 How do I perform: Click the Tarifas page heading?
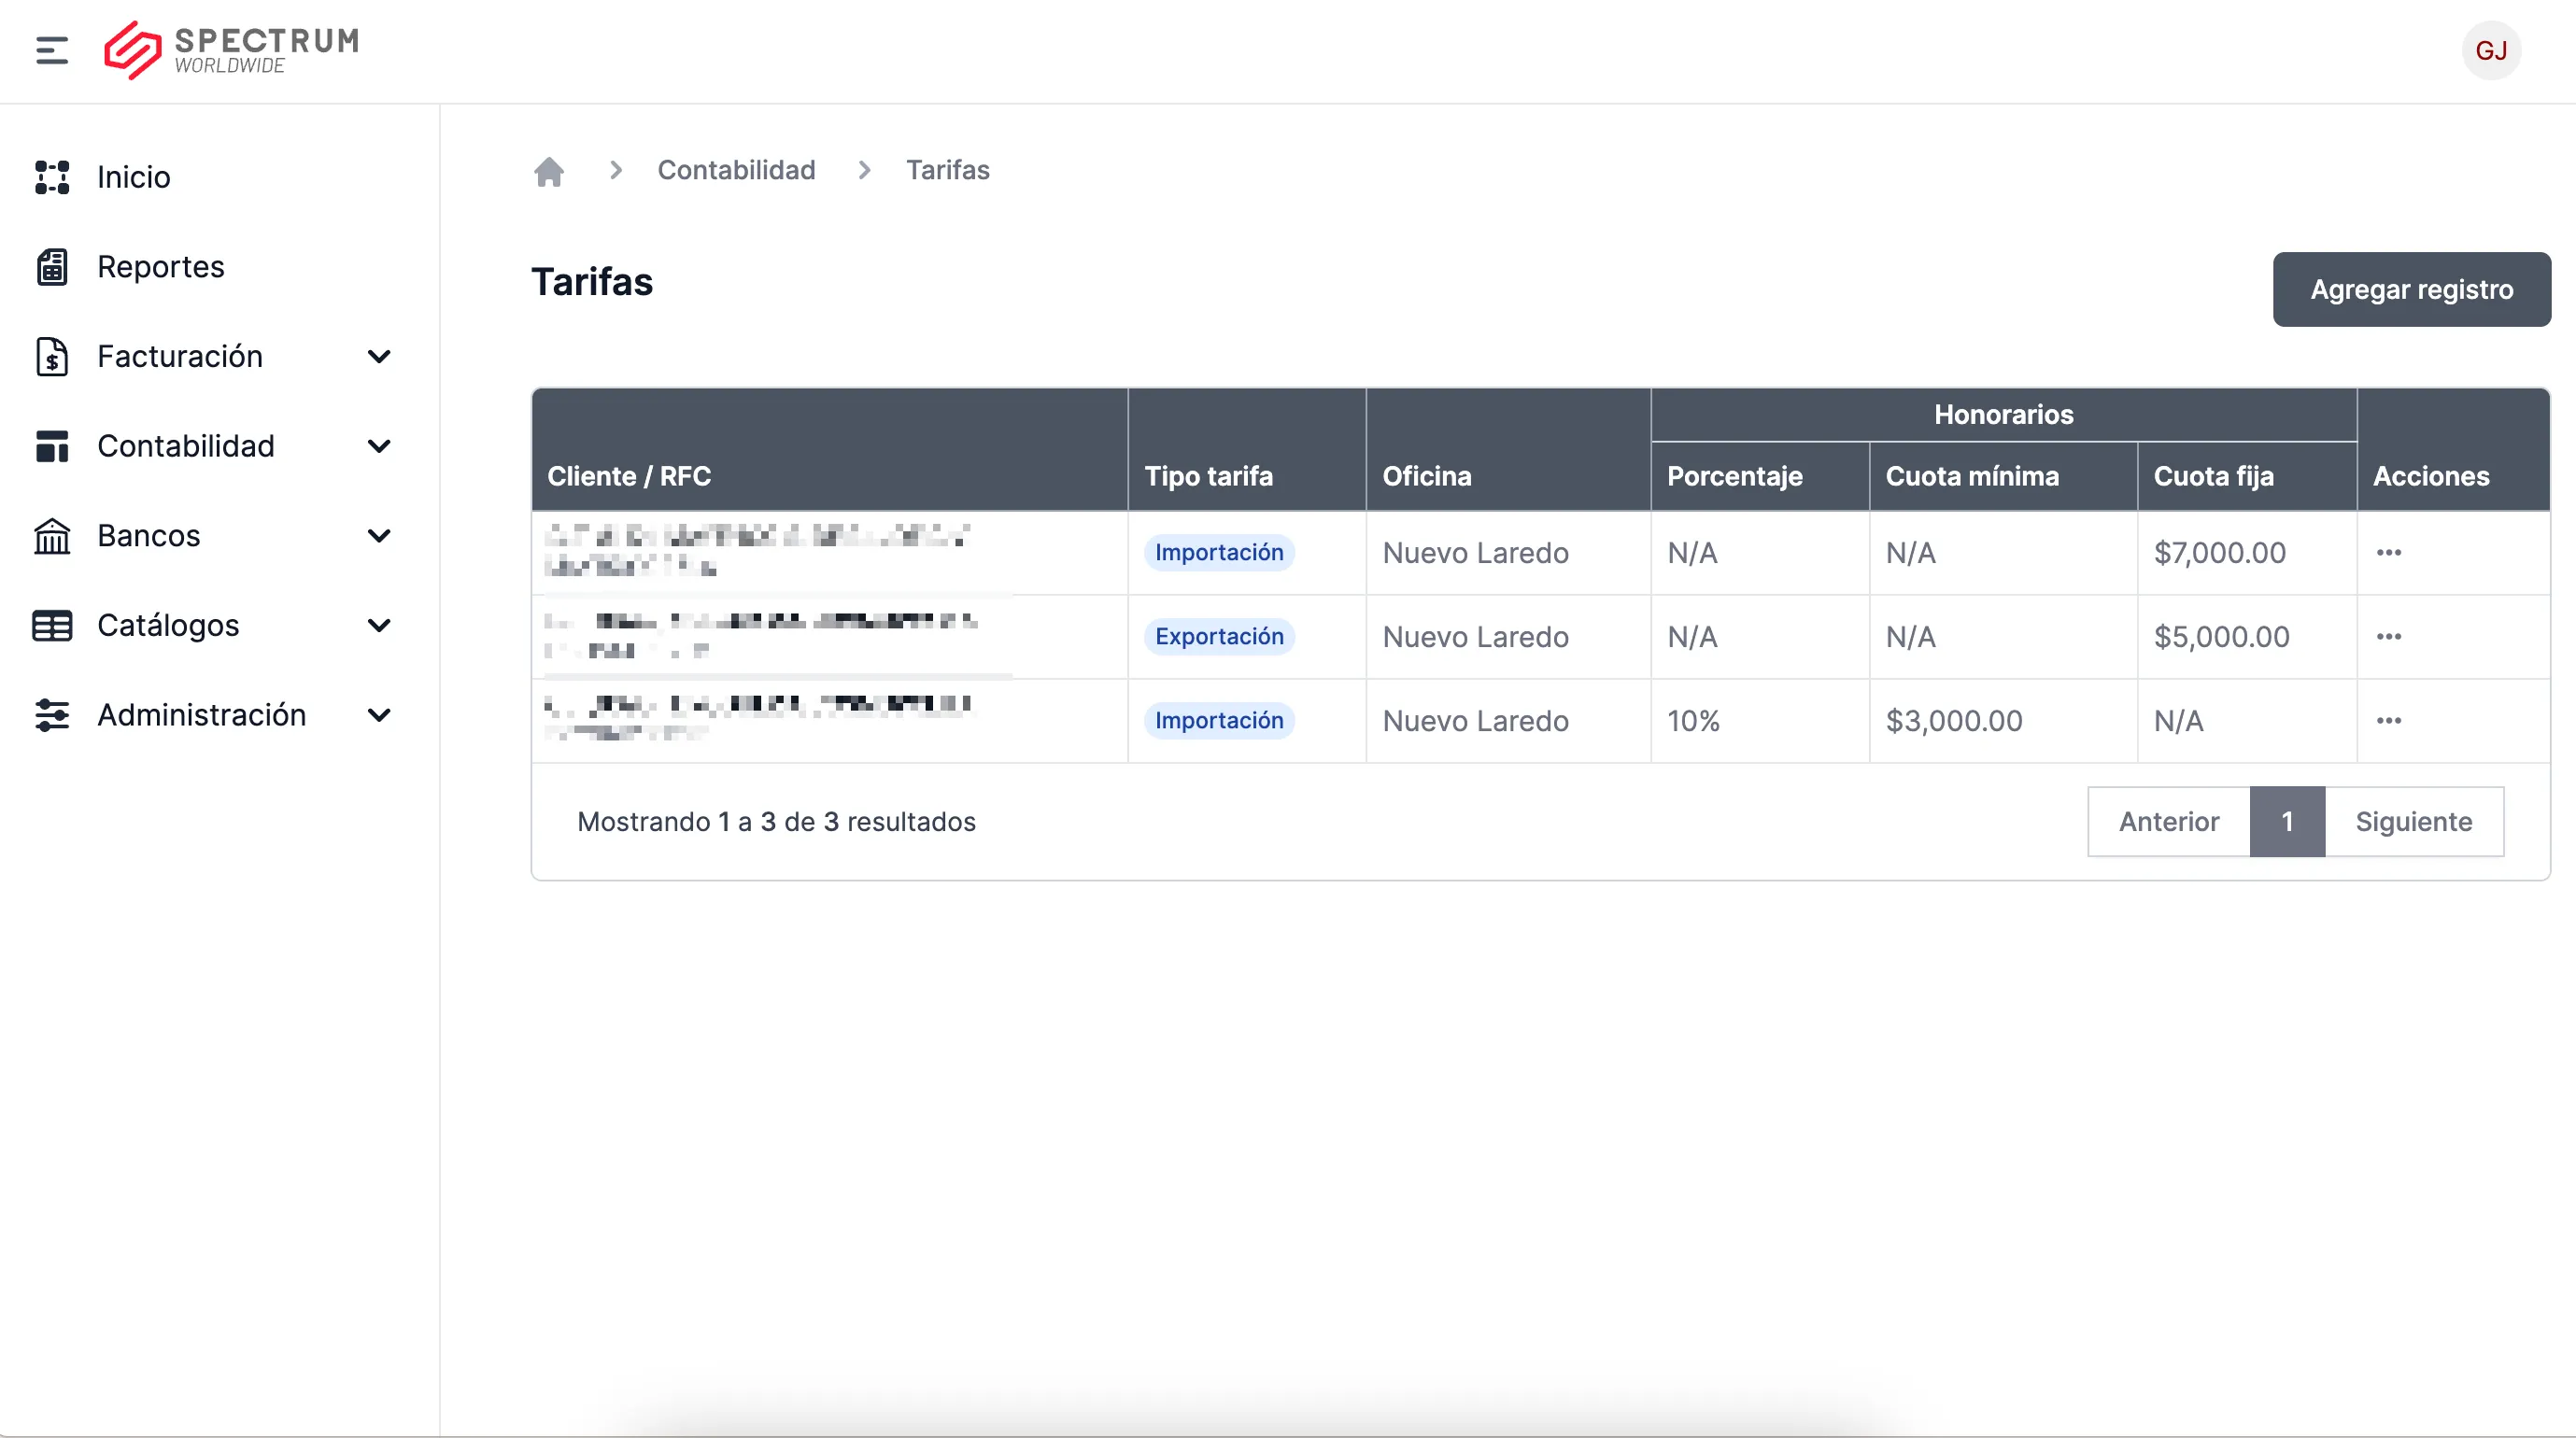coord(592,283)
